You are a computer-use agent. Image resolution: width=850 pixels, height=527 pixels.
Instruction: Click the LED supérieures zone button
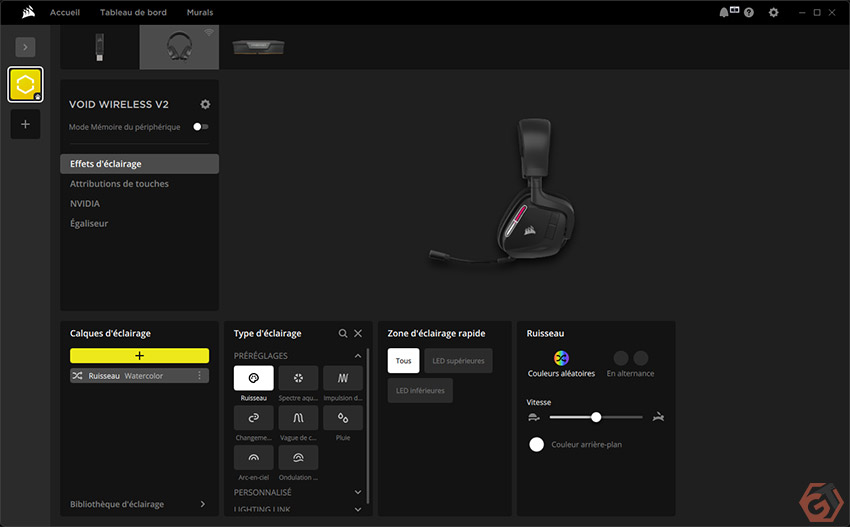[458, 361]
